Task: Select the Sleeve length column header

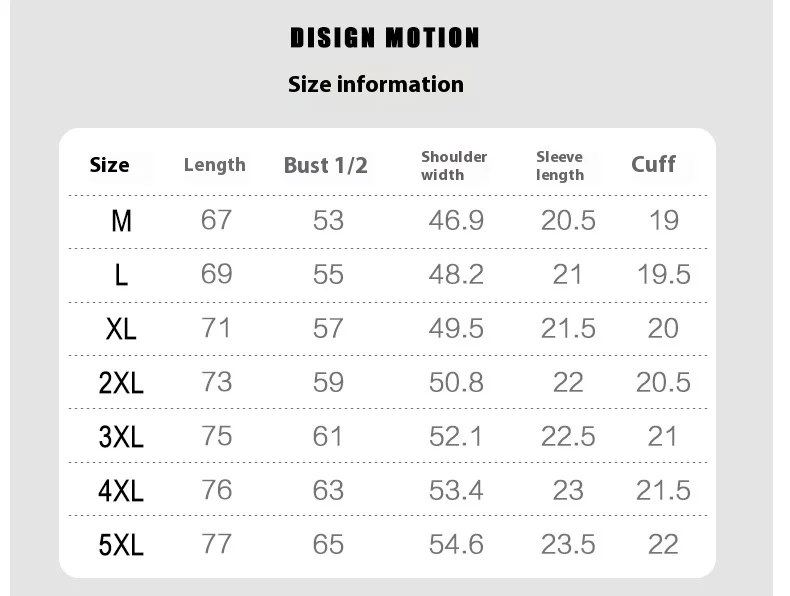Action: 560,165
